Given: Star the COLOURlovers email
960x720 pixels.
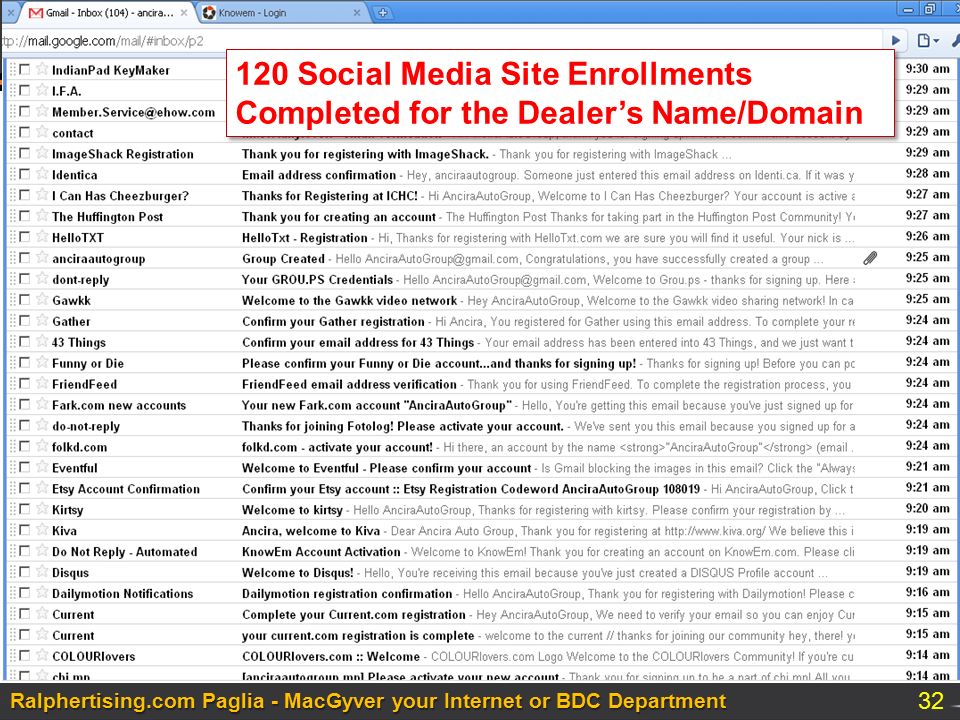Looking at the screenshot, I should point(42,654).
